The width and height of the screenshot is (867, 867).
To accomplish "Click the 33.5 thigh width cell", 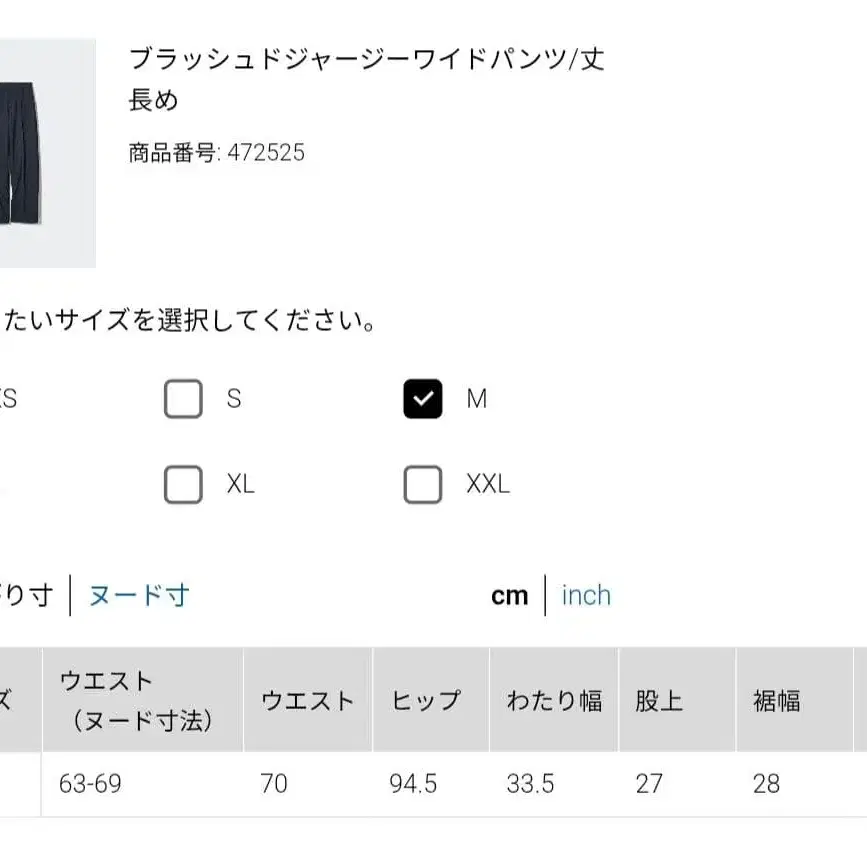I will (530, 783).
